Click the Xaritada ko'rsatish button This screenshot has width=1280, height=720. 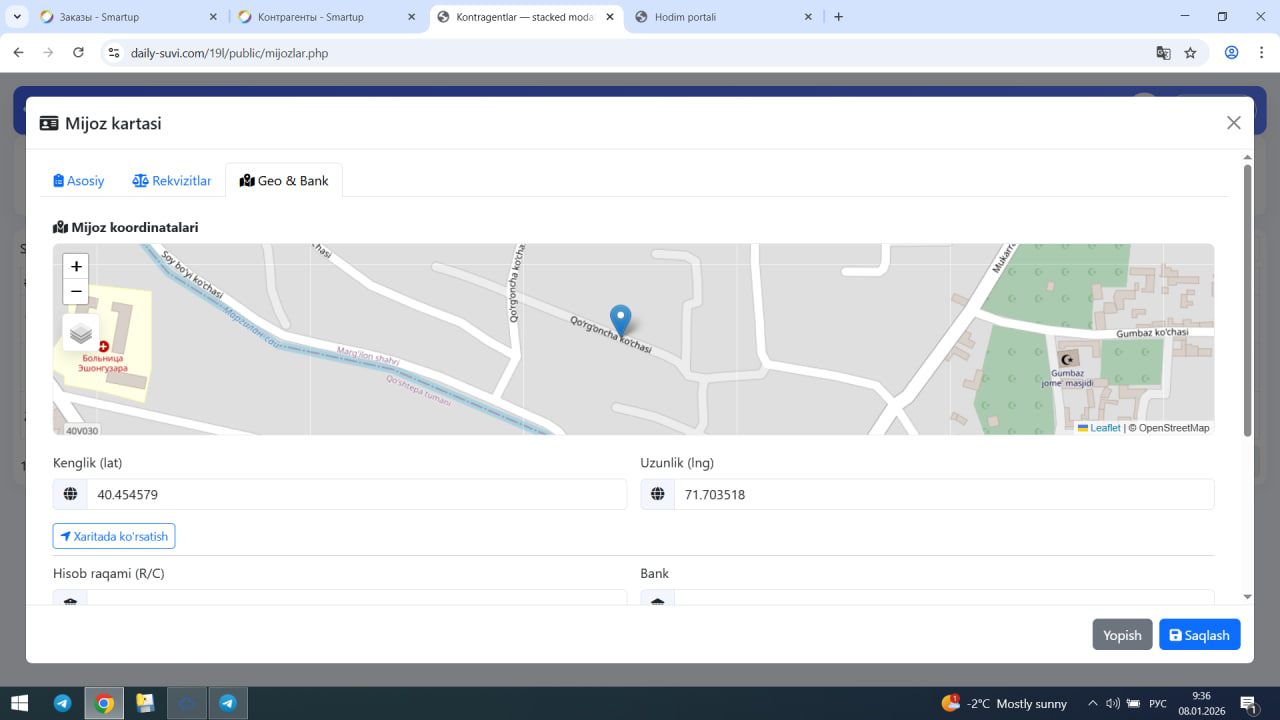coord(114,536)
